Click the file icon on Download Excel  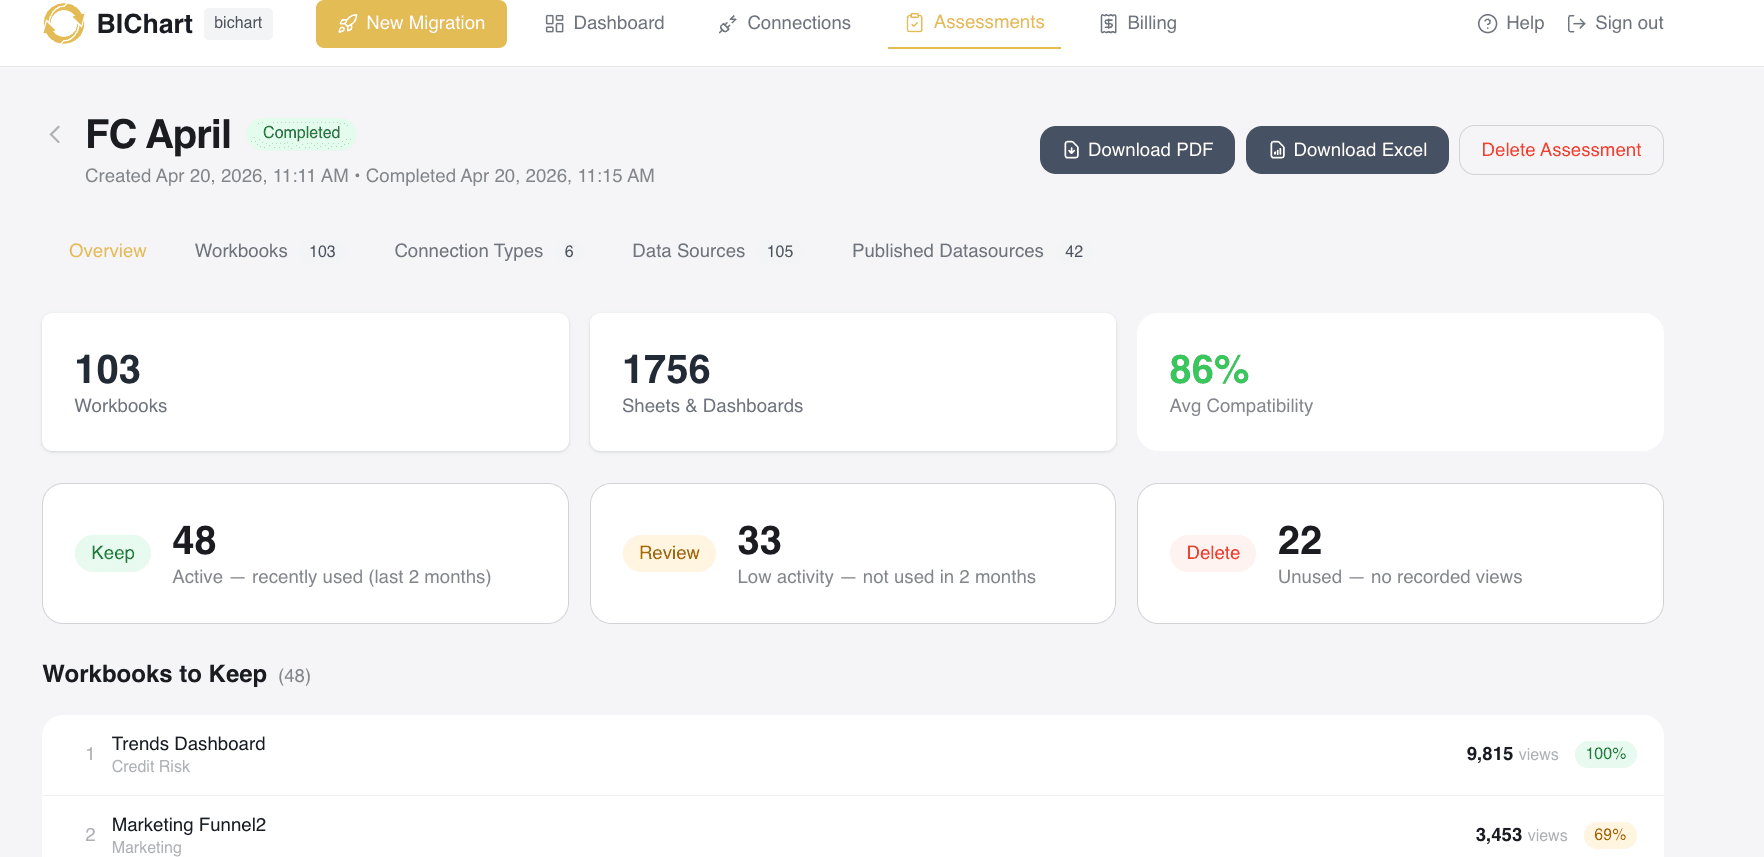(x=1277, y=150)
